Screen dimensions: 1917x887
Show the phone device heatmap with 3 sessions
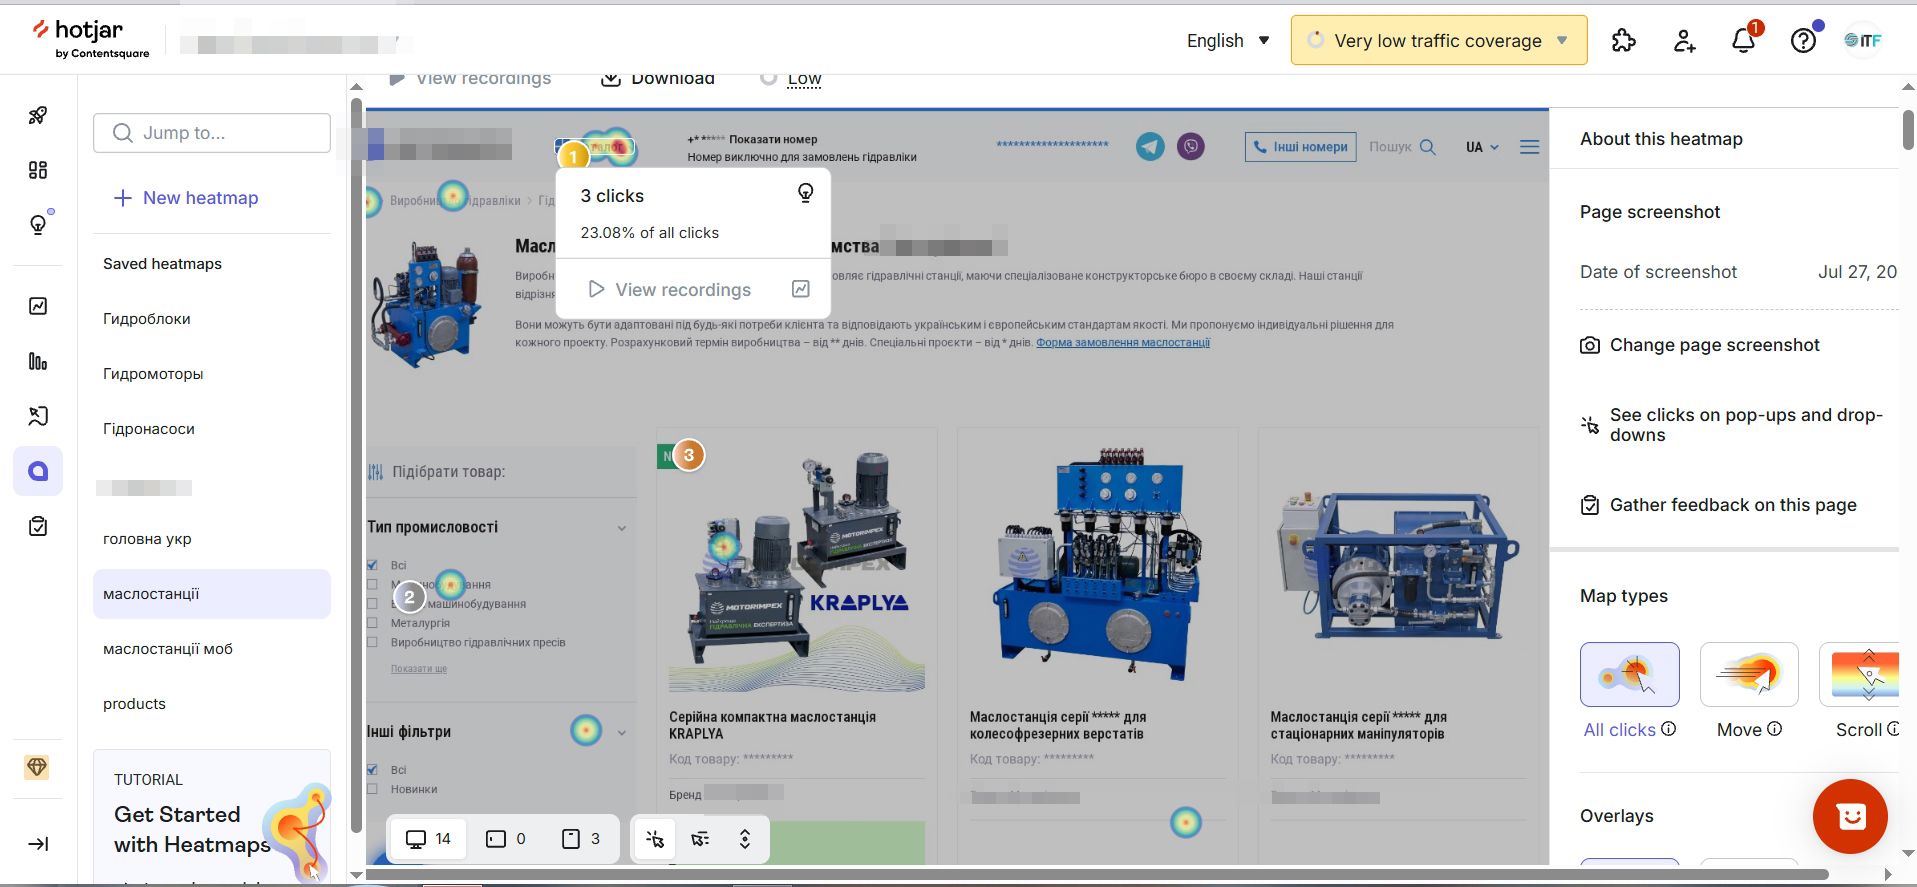[581, 839]
